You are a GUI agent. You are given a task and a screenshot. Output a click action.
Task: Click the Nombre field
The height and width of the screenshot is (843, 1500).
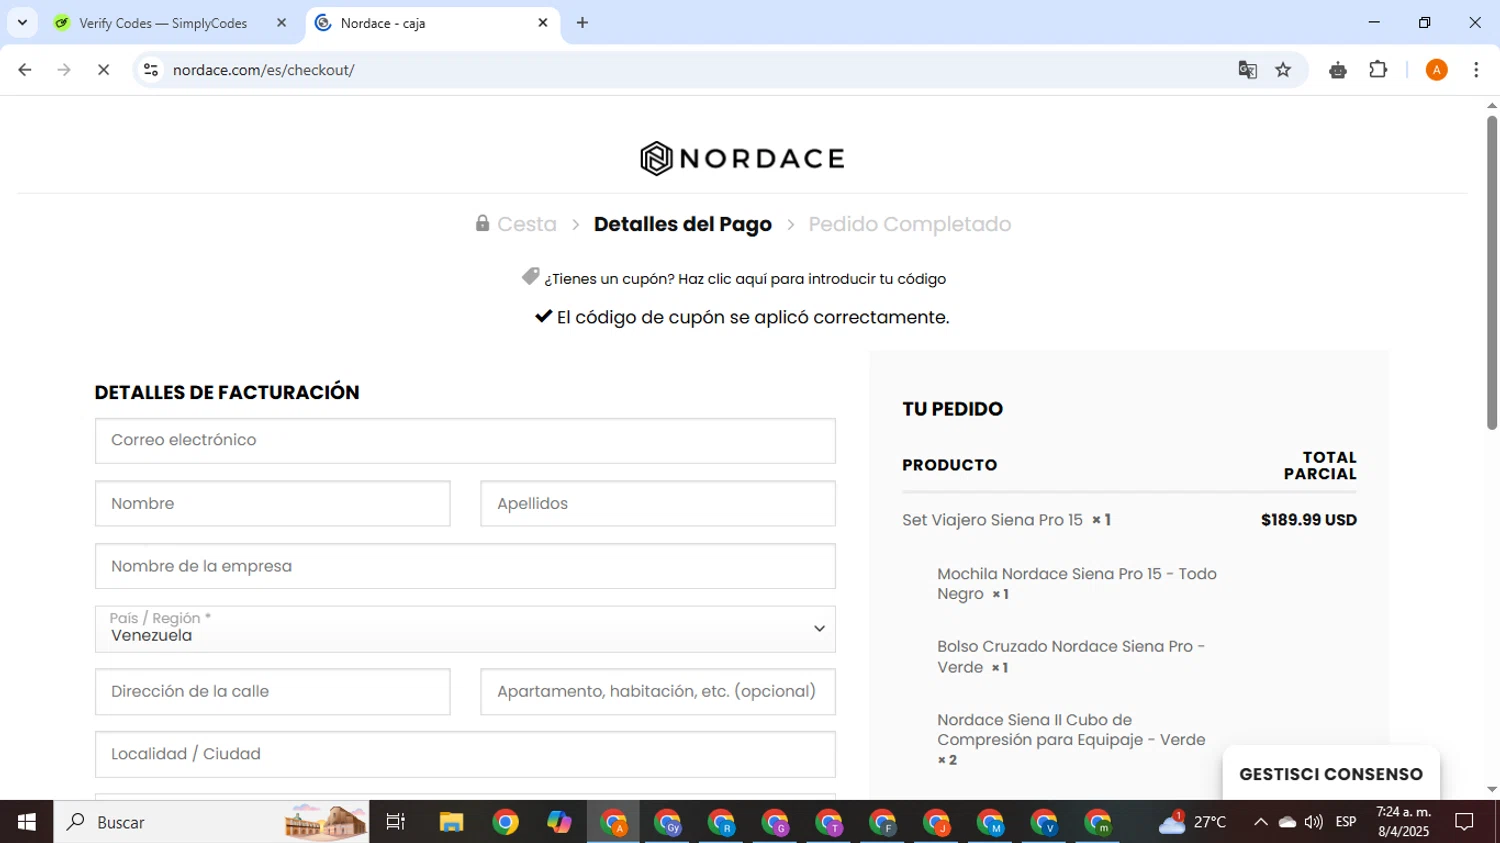[x=272, y=504]
